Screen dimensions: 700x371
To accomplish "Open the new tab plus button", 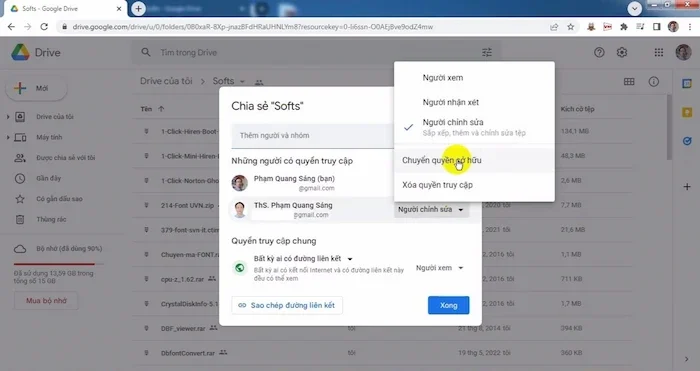I will 138,8.
